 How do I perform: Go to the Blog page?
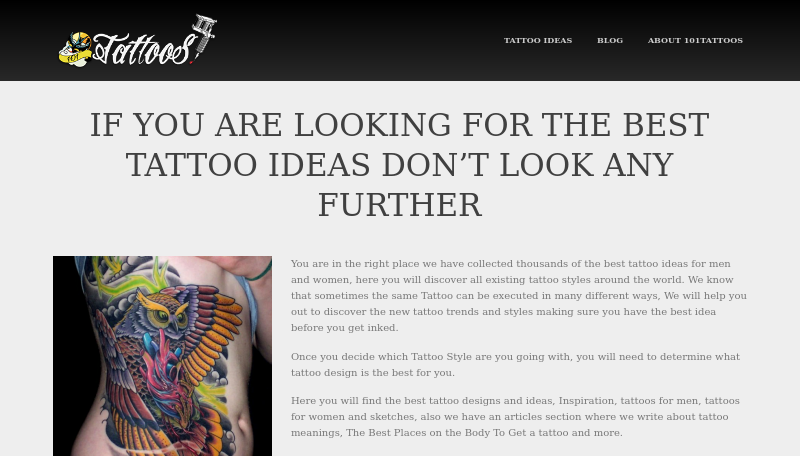pyautogui.click(x=610, y=40)
